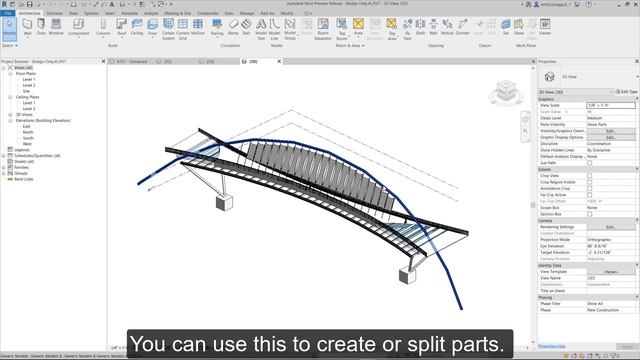Choose the Vertical opening tool
The height and width of the screenshot is (360, 640).
point(447,27)
